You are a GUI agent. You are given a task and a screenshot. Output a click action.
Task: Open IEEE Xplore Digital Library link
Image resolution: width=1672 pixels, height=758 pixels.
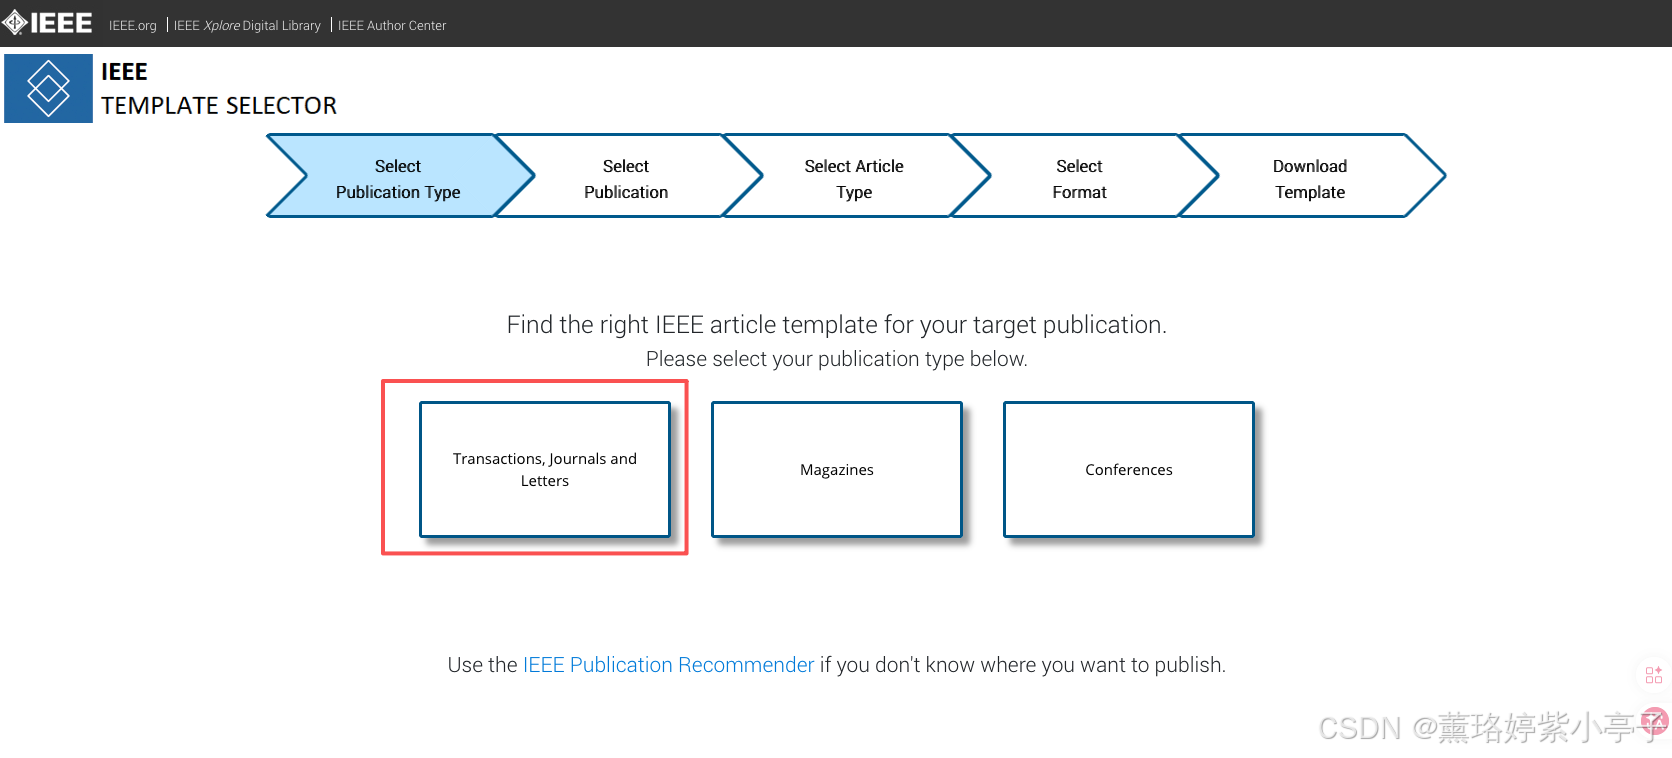[x=247, y=26]
